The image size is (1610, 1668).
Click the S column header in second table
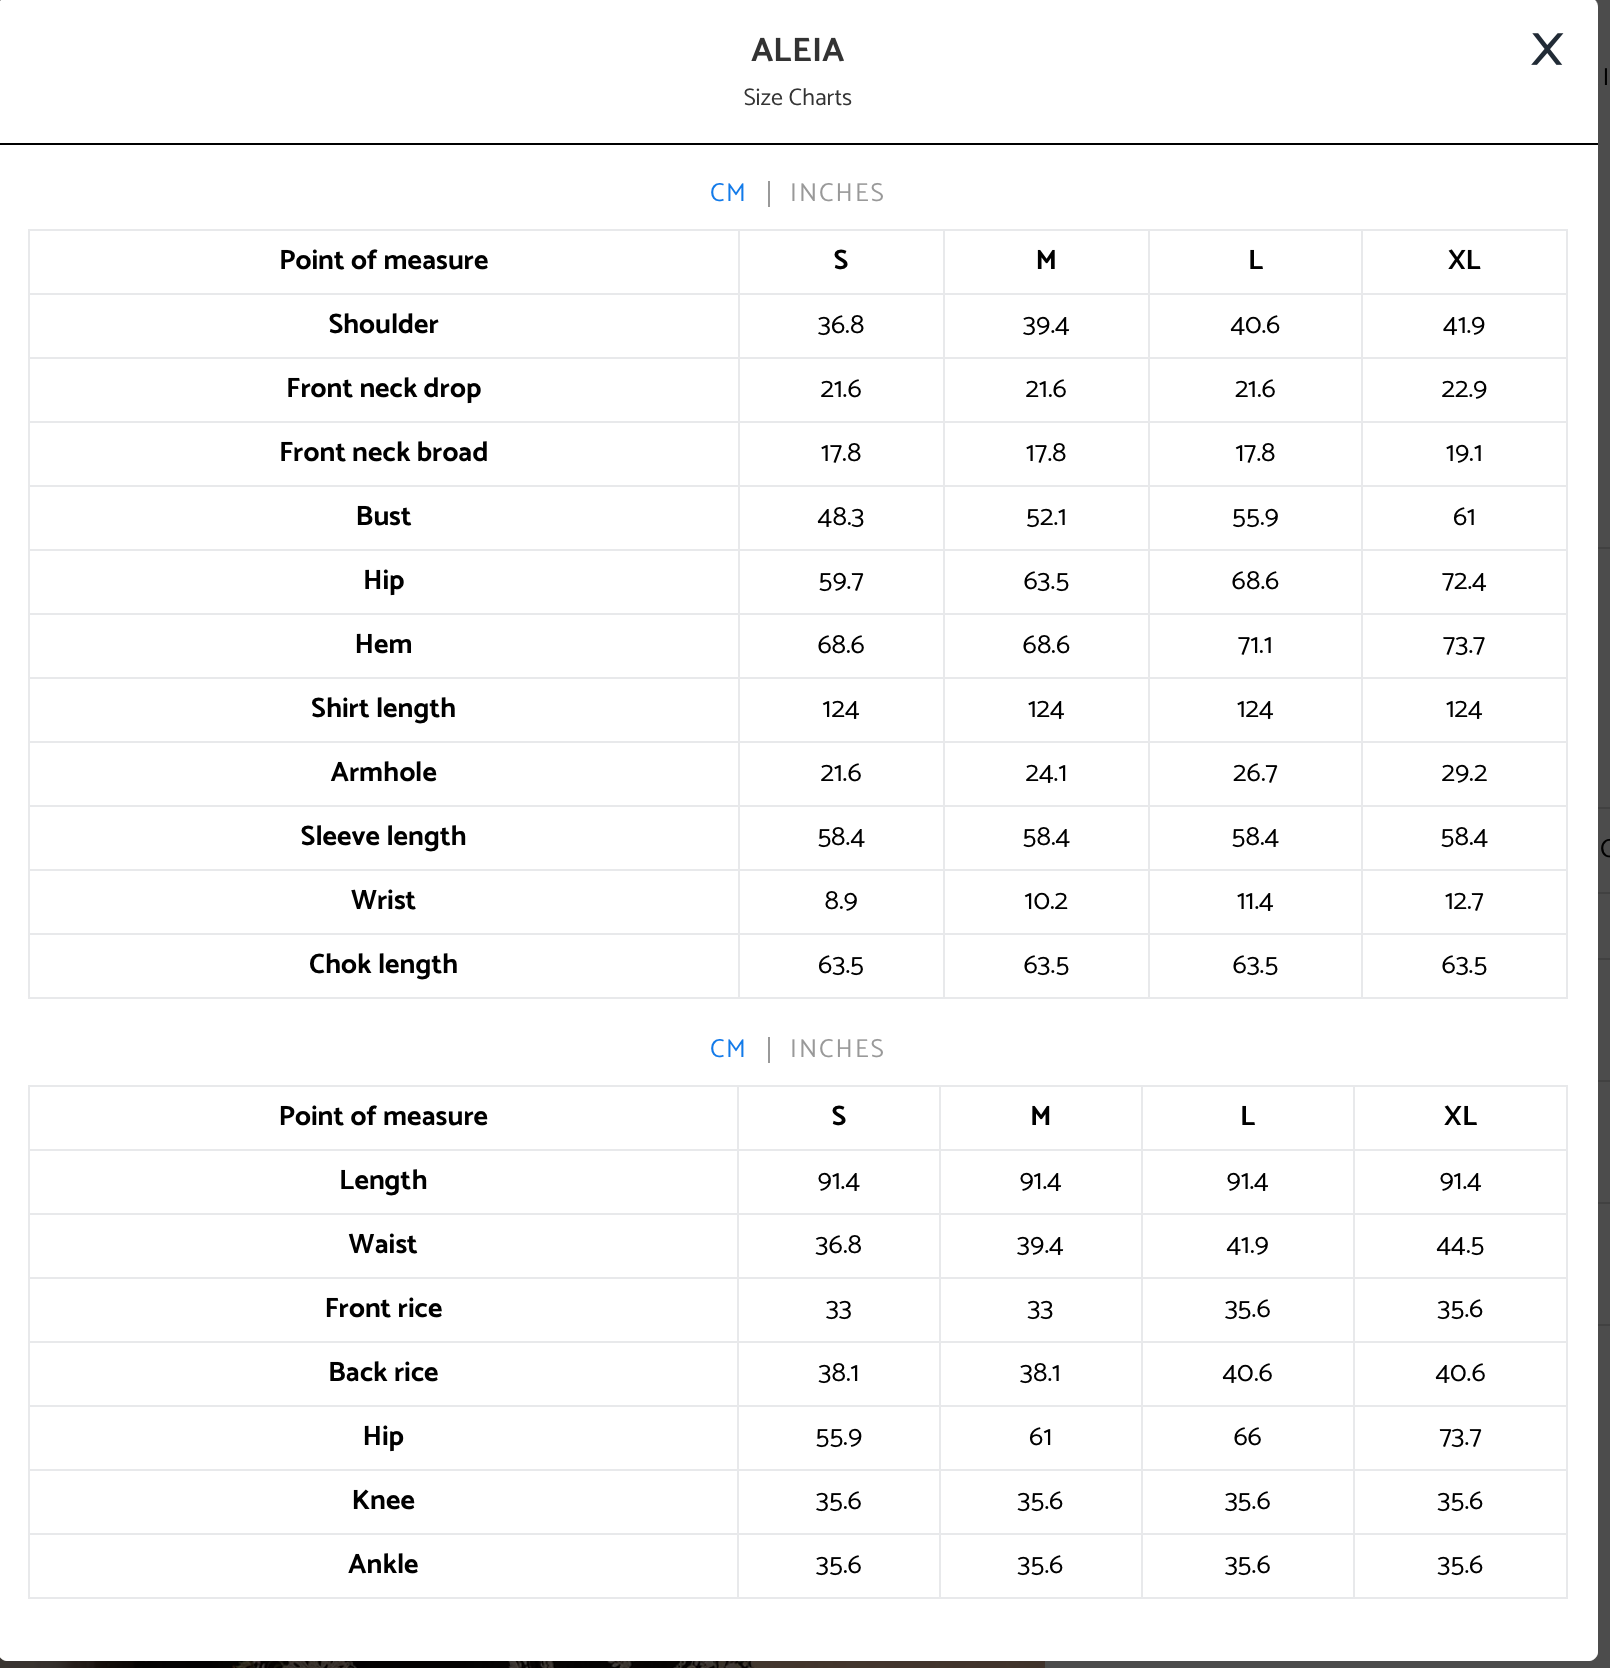coord(839,1116)
